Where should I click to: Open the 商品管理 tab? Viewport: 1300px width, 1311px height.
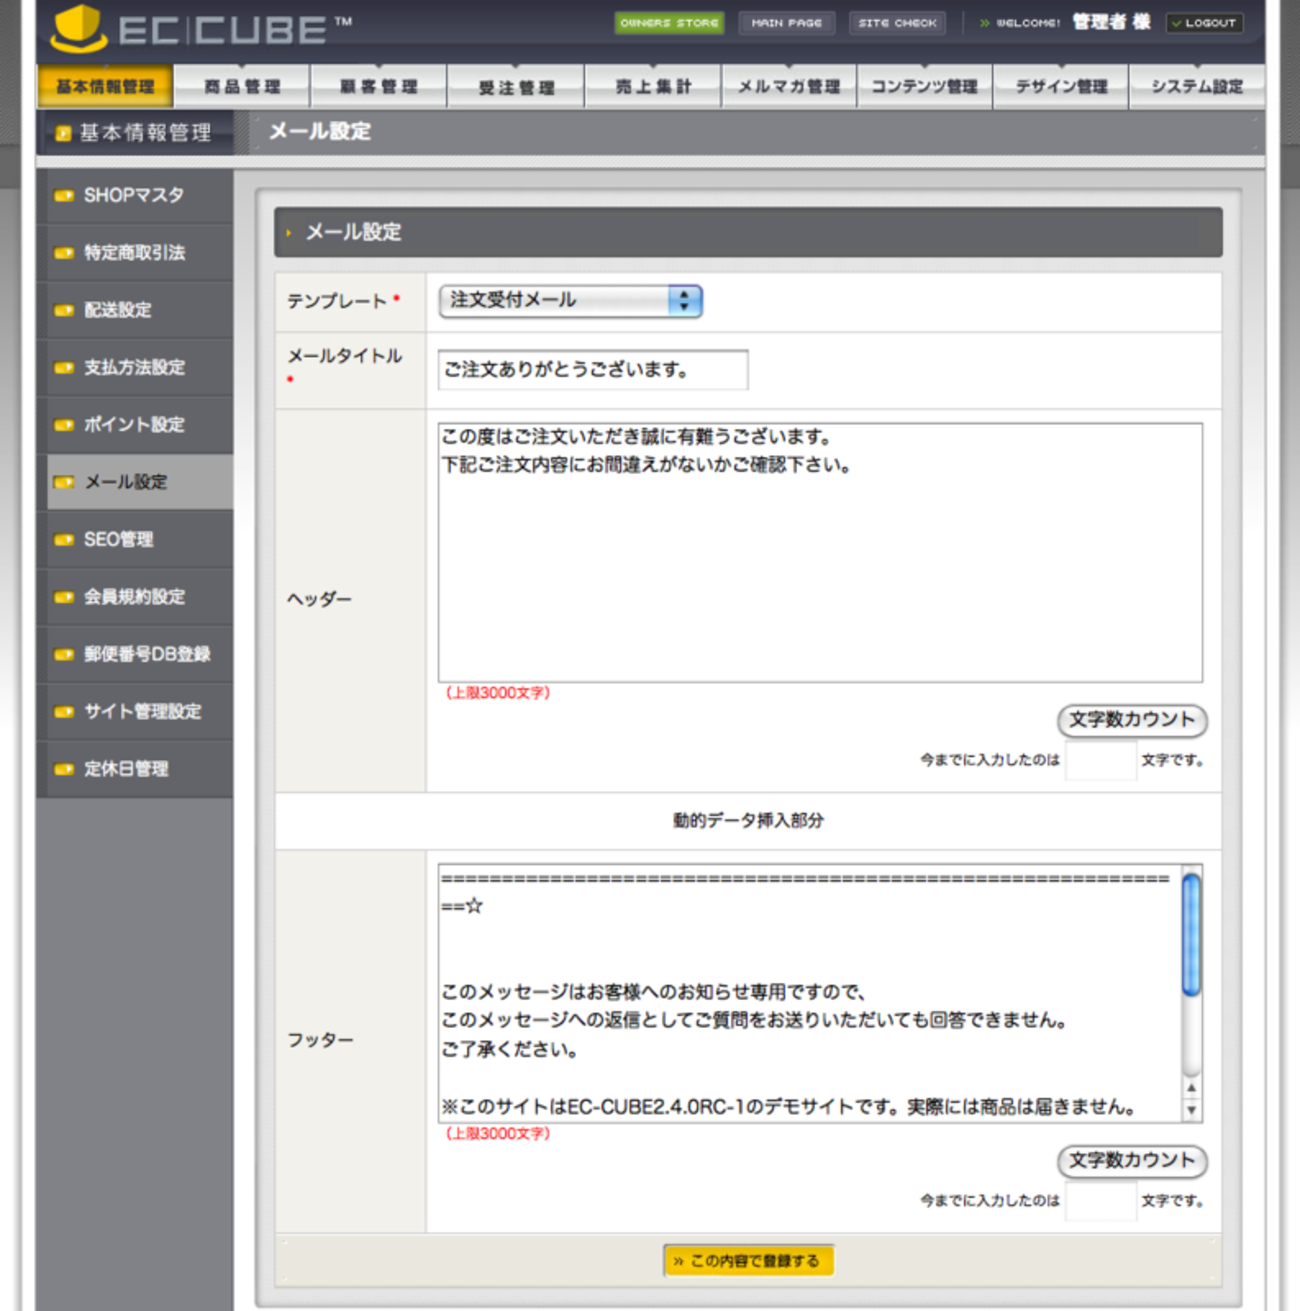coord(242,87)
